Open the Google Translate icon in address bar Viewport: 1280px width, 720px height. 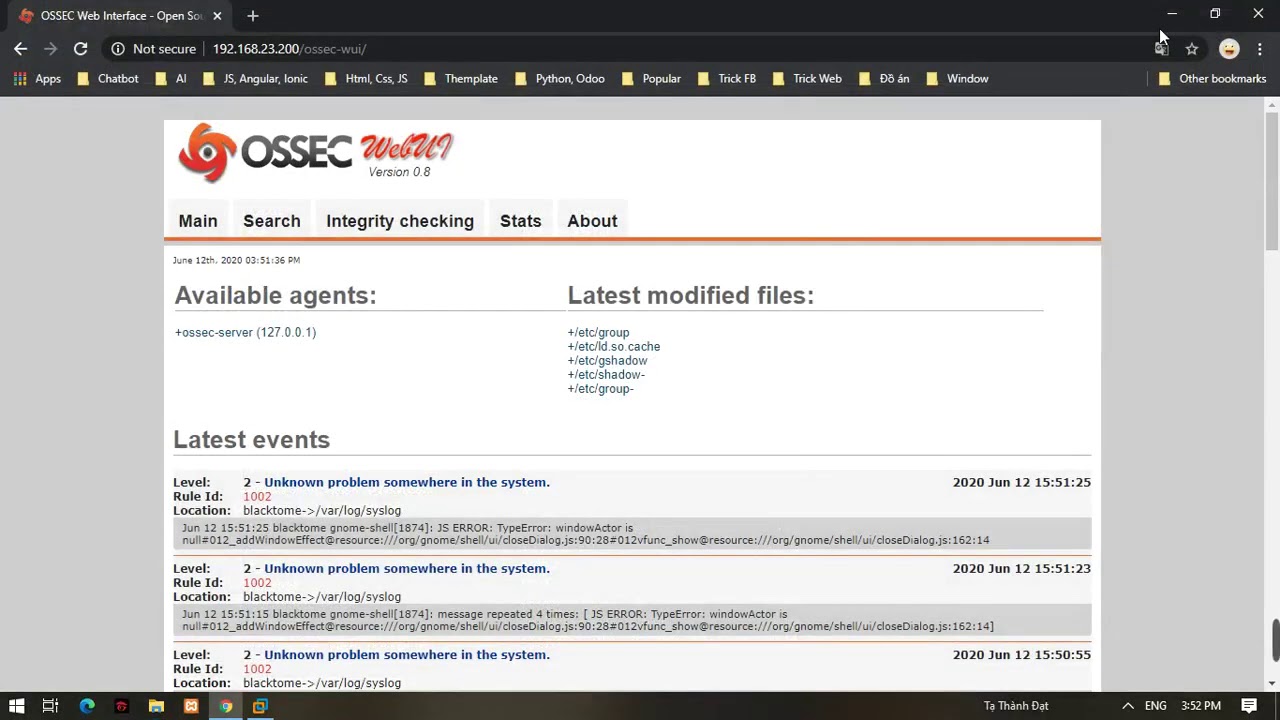[x=1161, y=49]
